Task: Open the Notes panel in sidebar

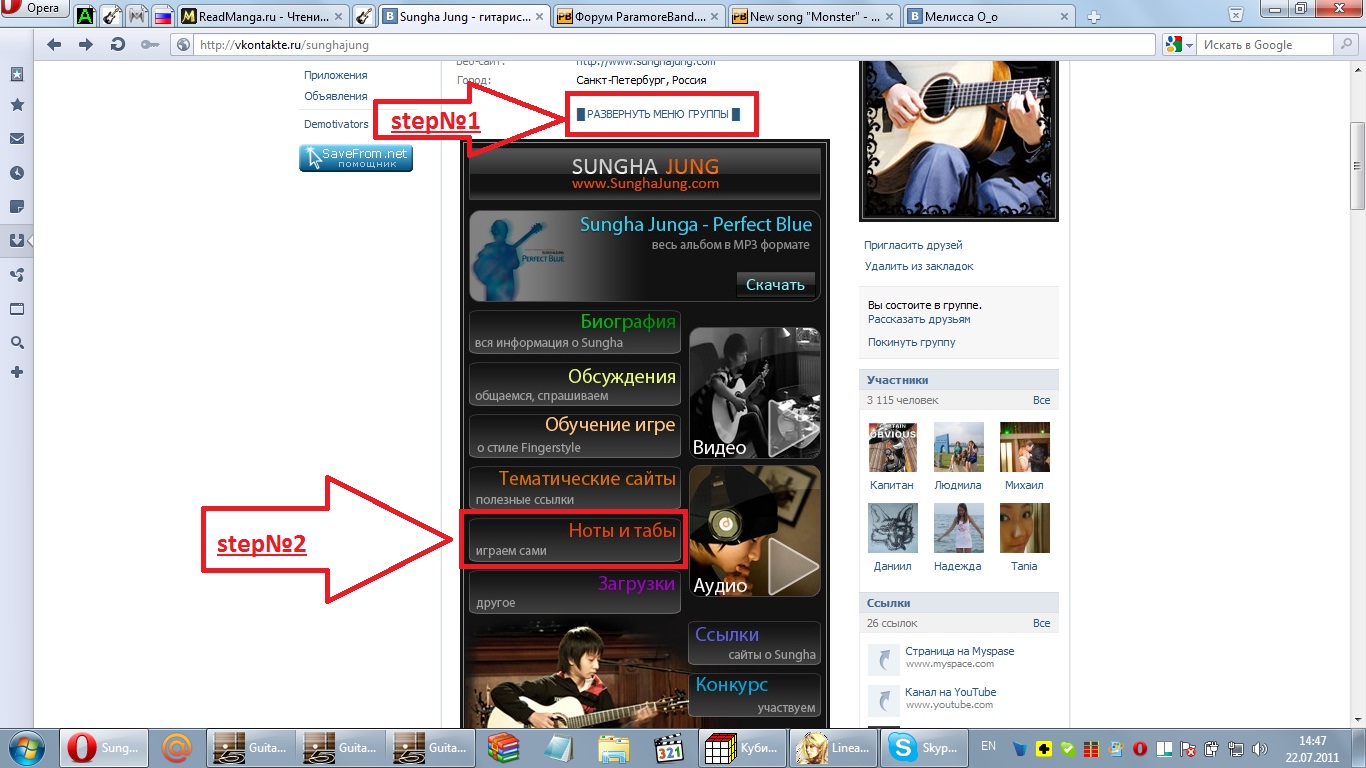Action: [x=17, y=207]
